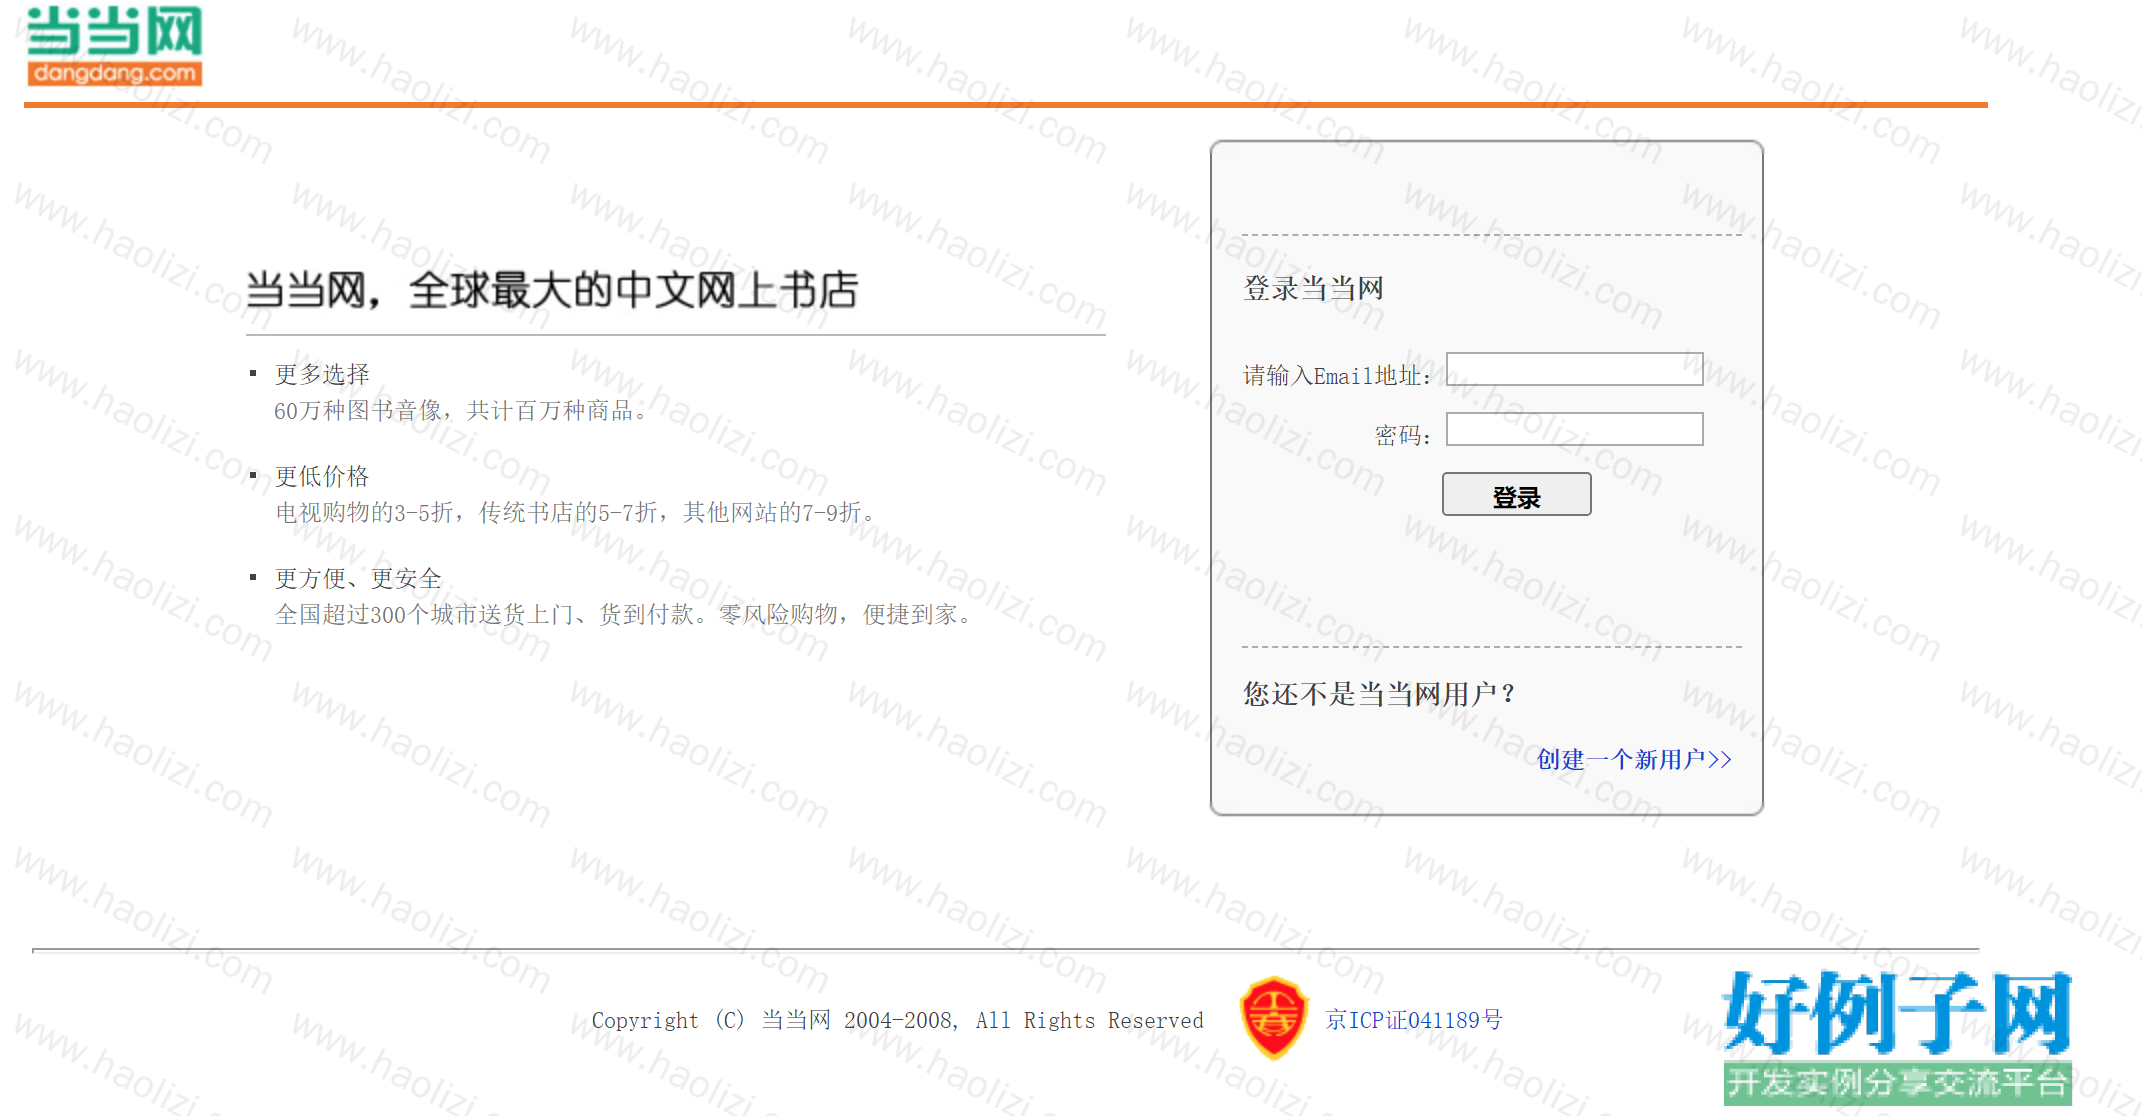2142x1116 pixels.
Task: Open the 创建一个新用户>> link
Action: point(1634,760)
